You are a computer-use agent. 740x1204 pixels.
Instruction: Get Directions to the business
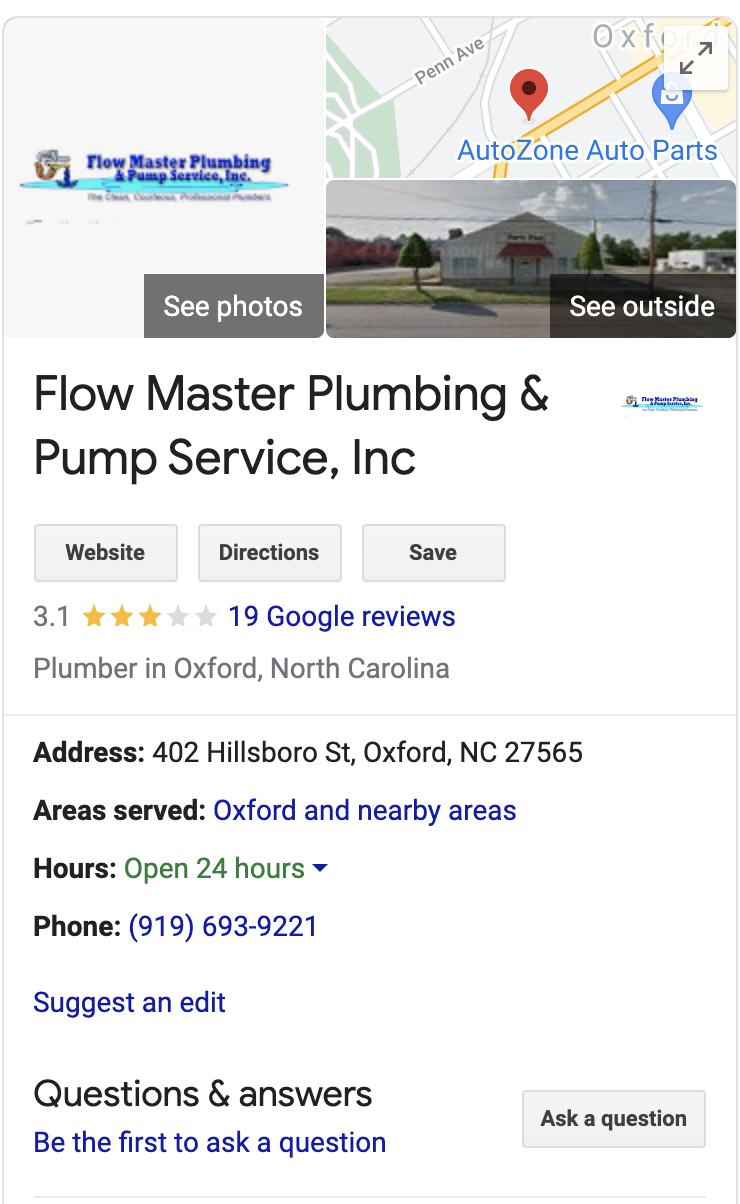point(269,553)
